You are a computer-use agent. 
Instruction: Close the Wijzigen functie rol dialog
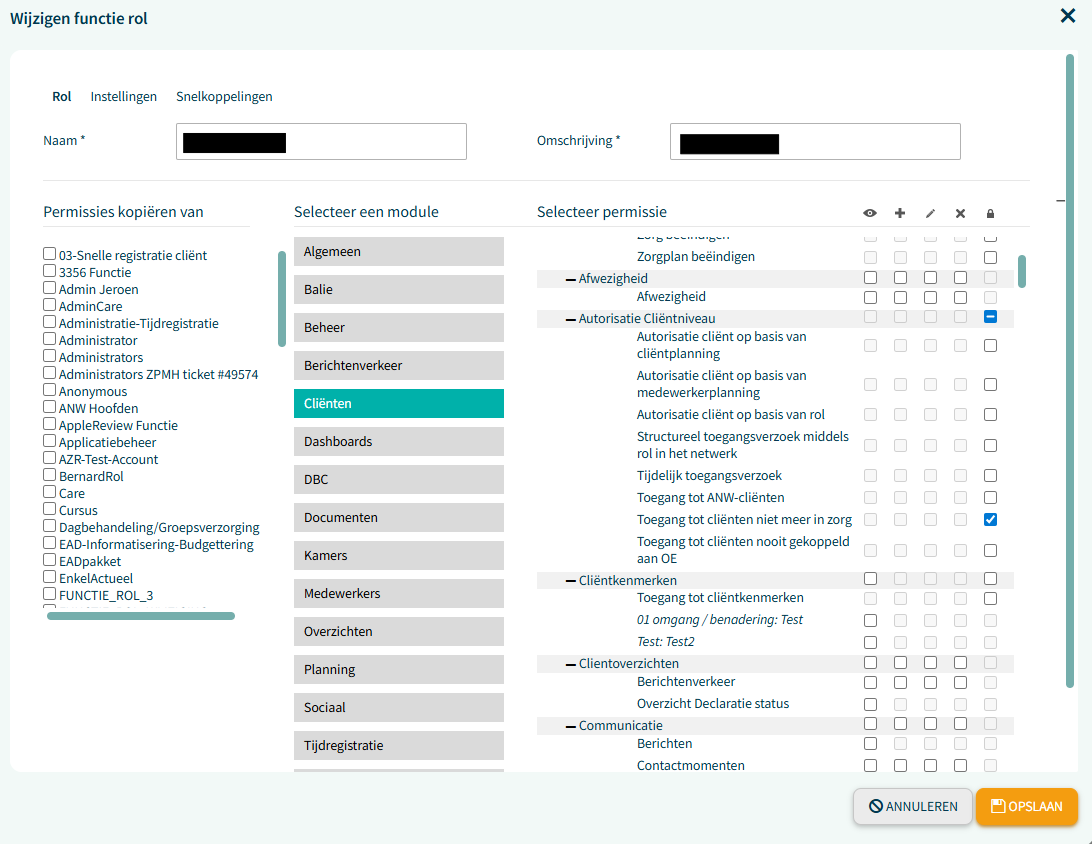click(1068, 16)
